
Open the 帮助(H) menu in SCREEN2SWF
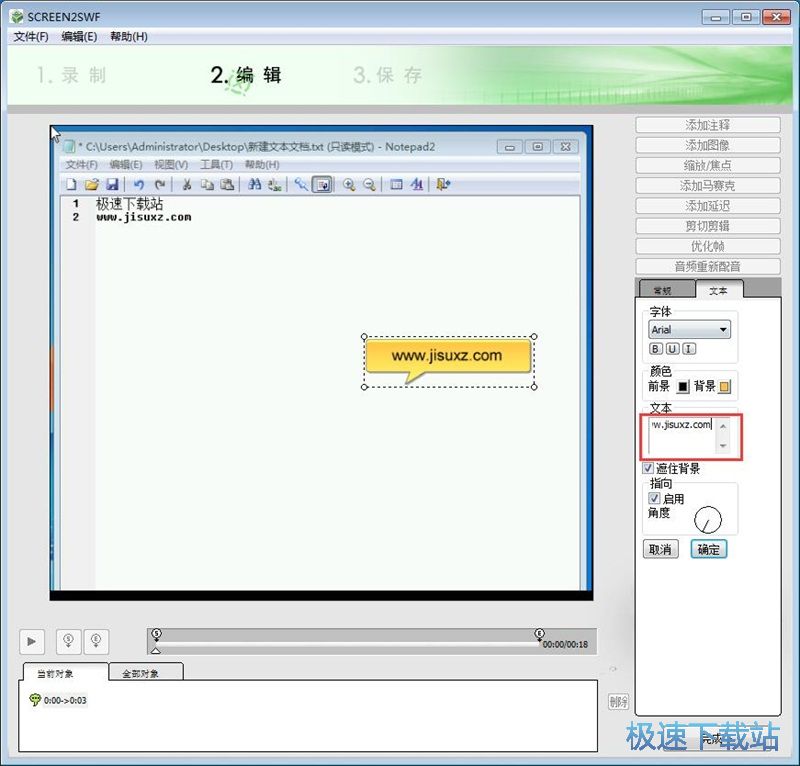129,37
